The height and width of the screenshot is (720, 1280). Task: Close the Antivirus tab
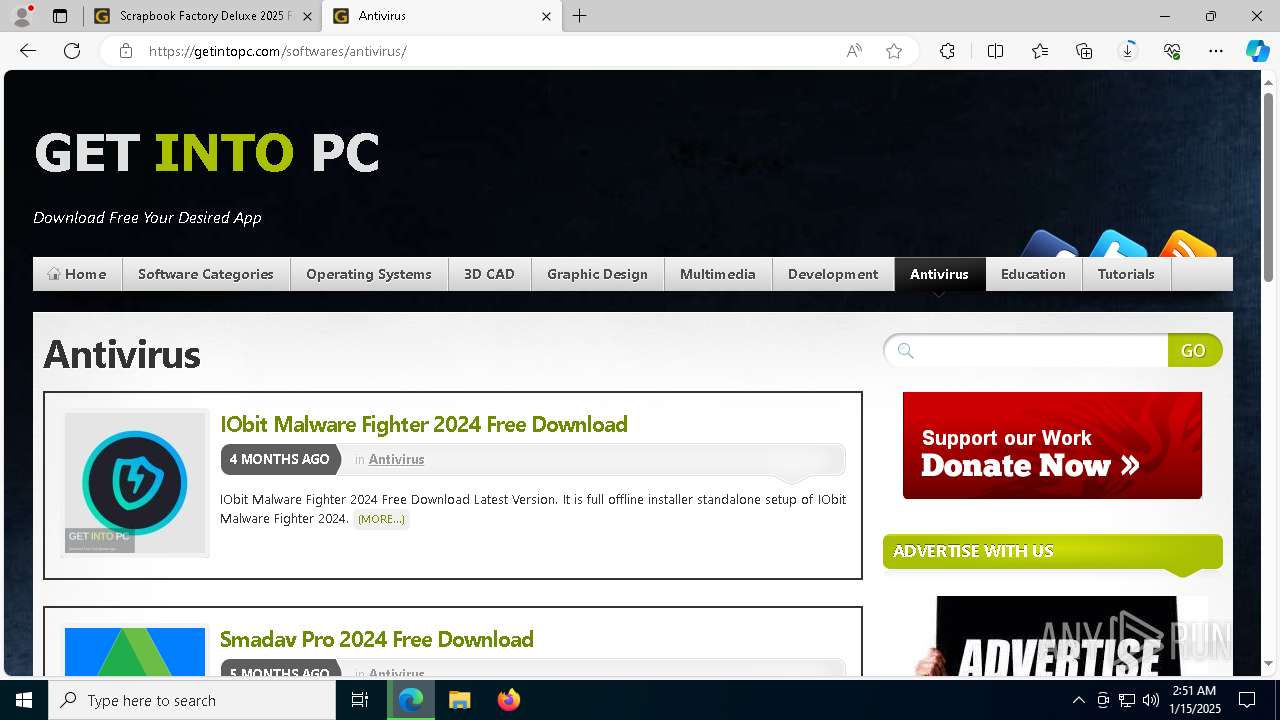(546, 16)
